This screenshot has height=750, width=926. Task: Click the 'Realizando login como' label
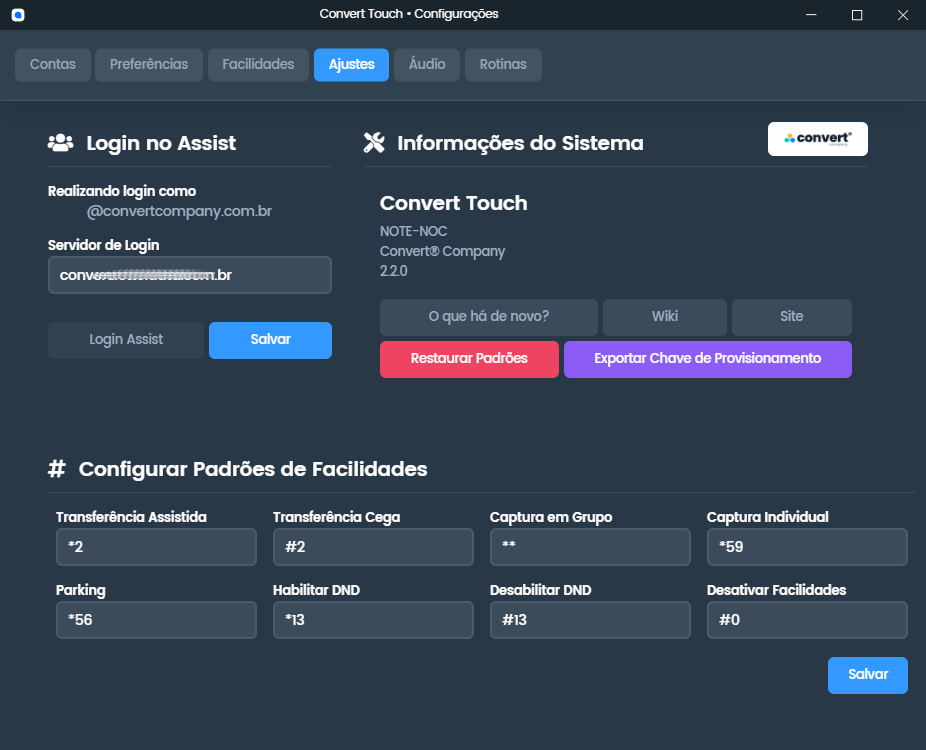[x=122, y=191]
